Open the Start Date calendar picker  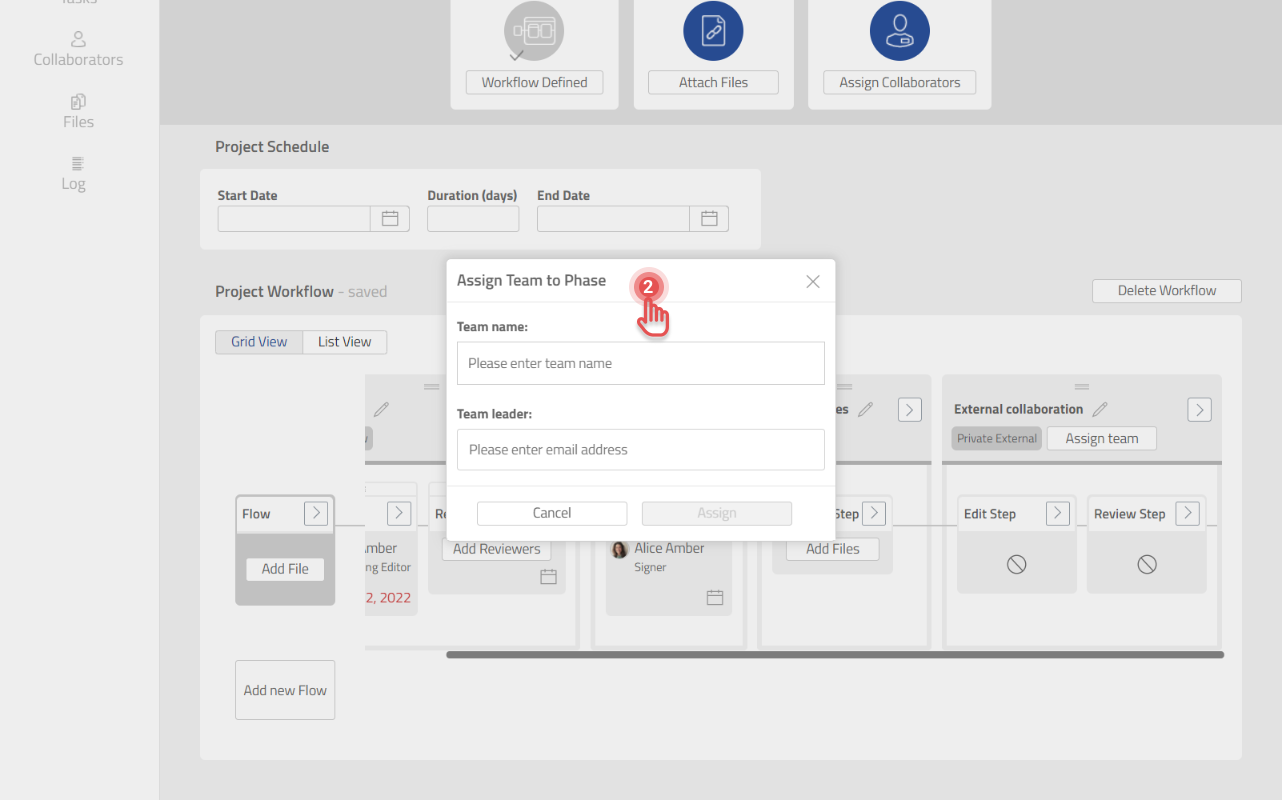(x=390, y=219)
